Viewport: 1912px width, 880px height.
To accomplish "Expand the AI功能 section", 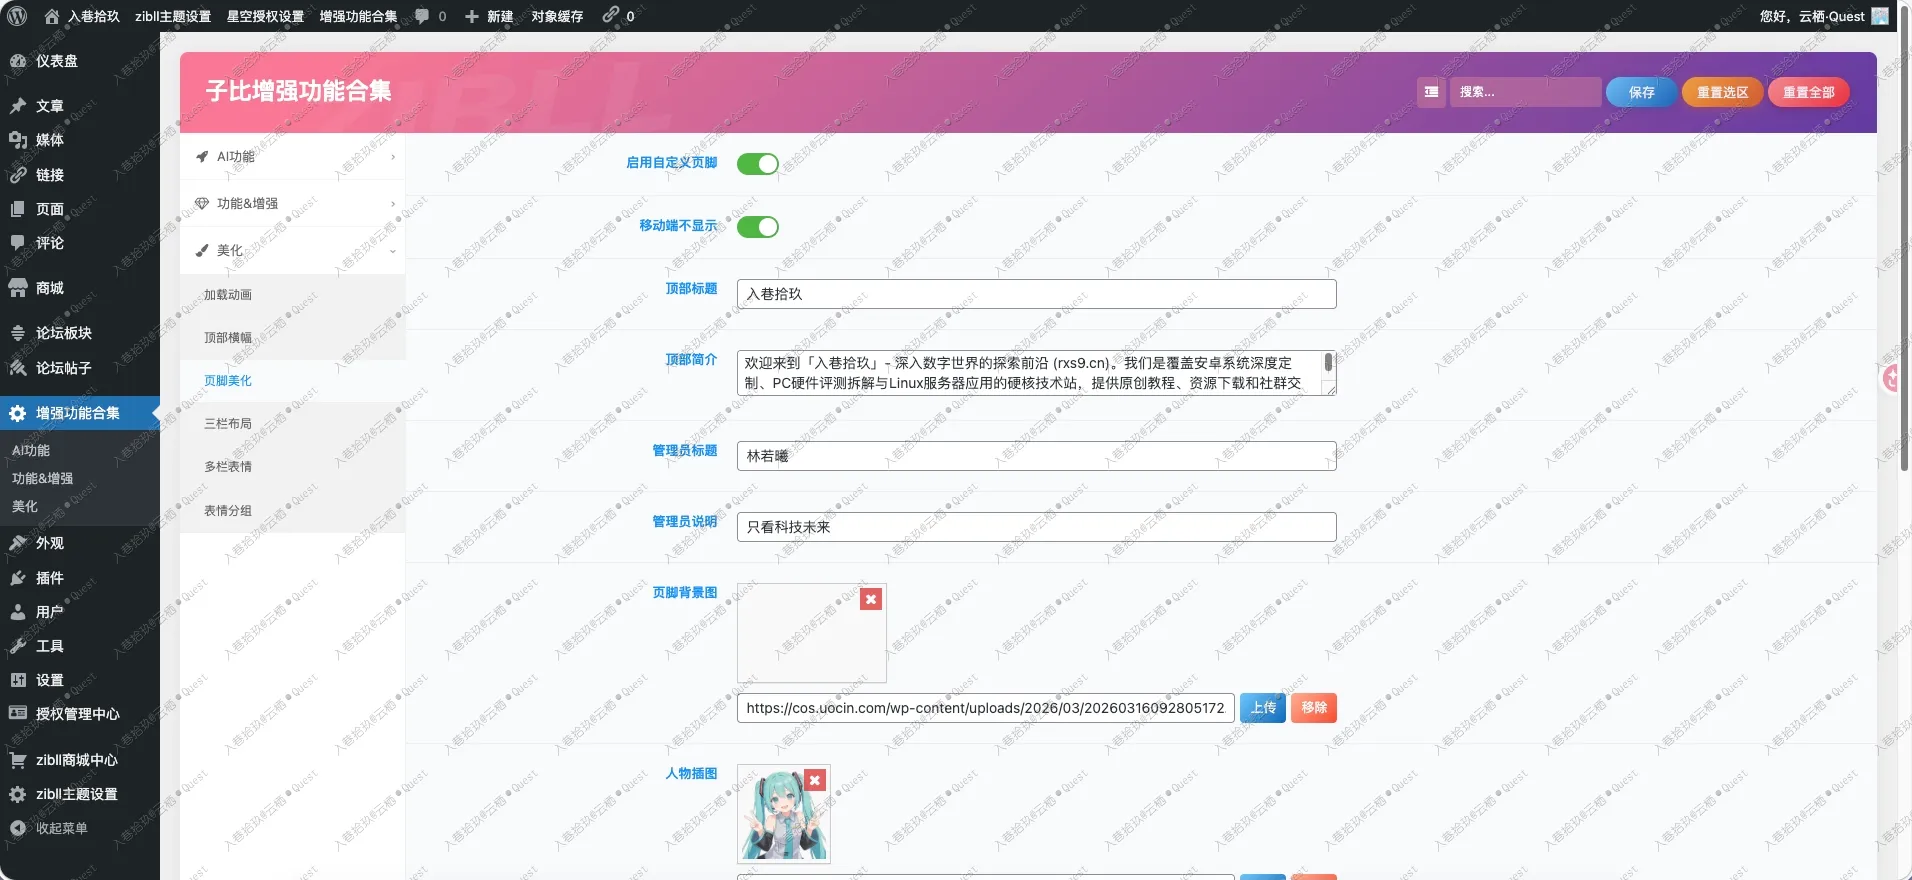I will click(293, 157).
